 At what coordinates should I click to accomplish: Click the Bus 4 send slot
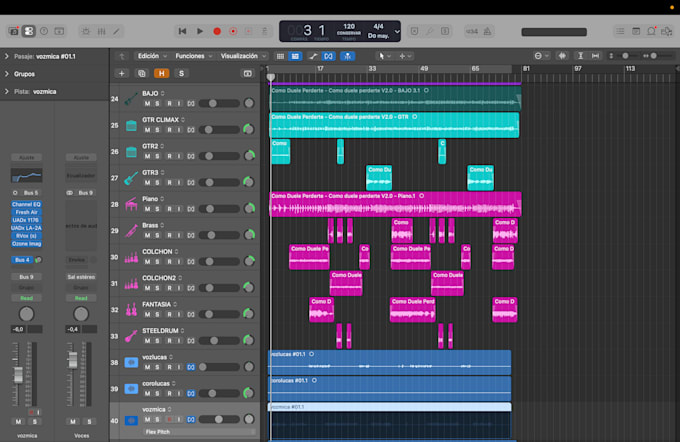[x=22, y=260]
